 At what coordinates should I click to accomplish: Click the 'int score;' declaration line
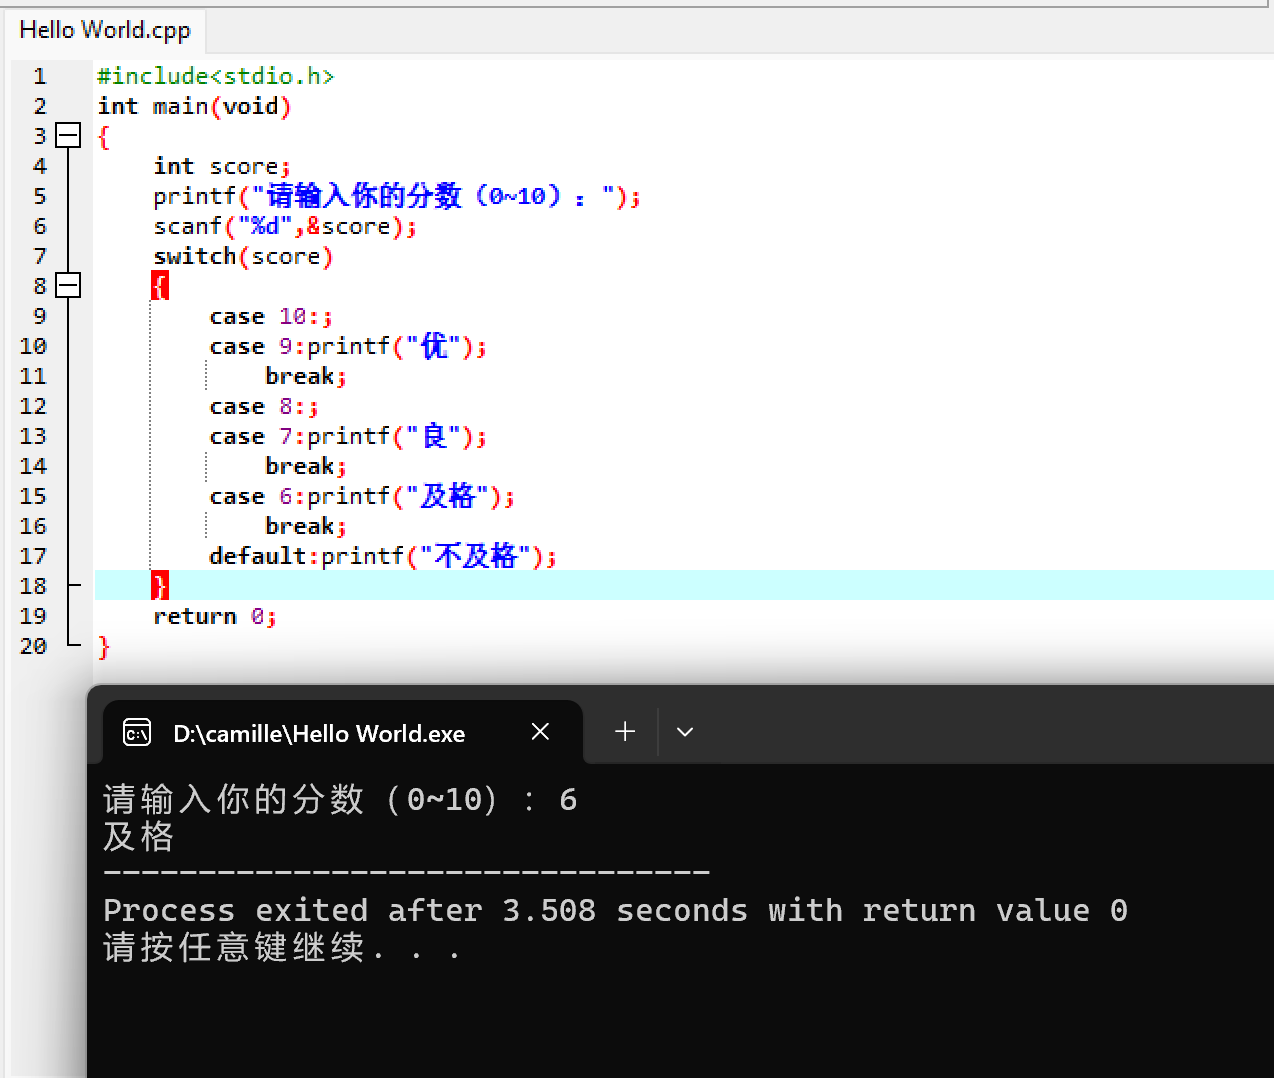222,166
